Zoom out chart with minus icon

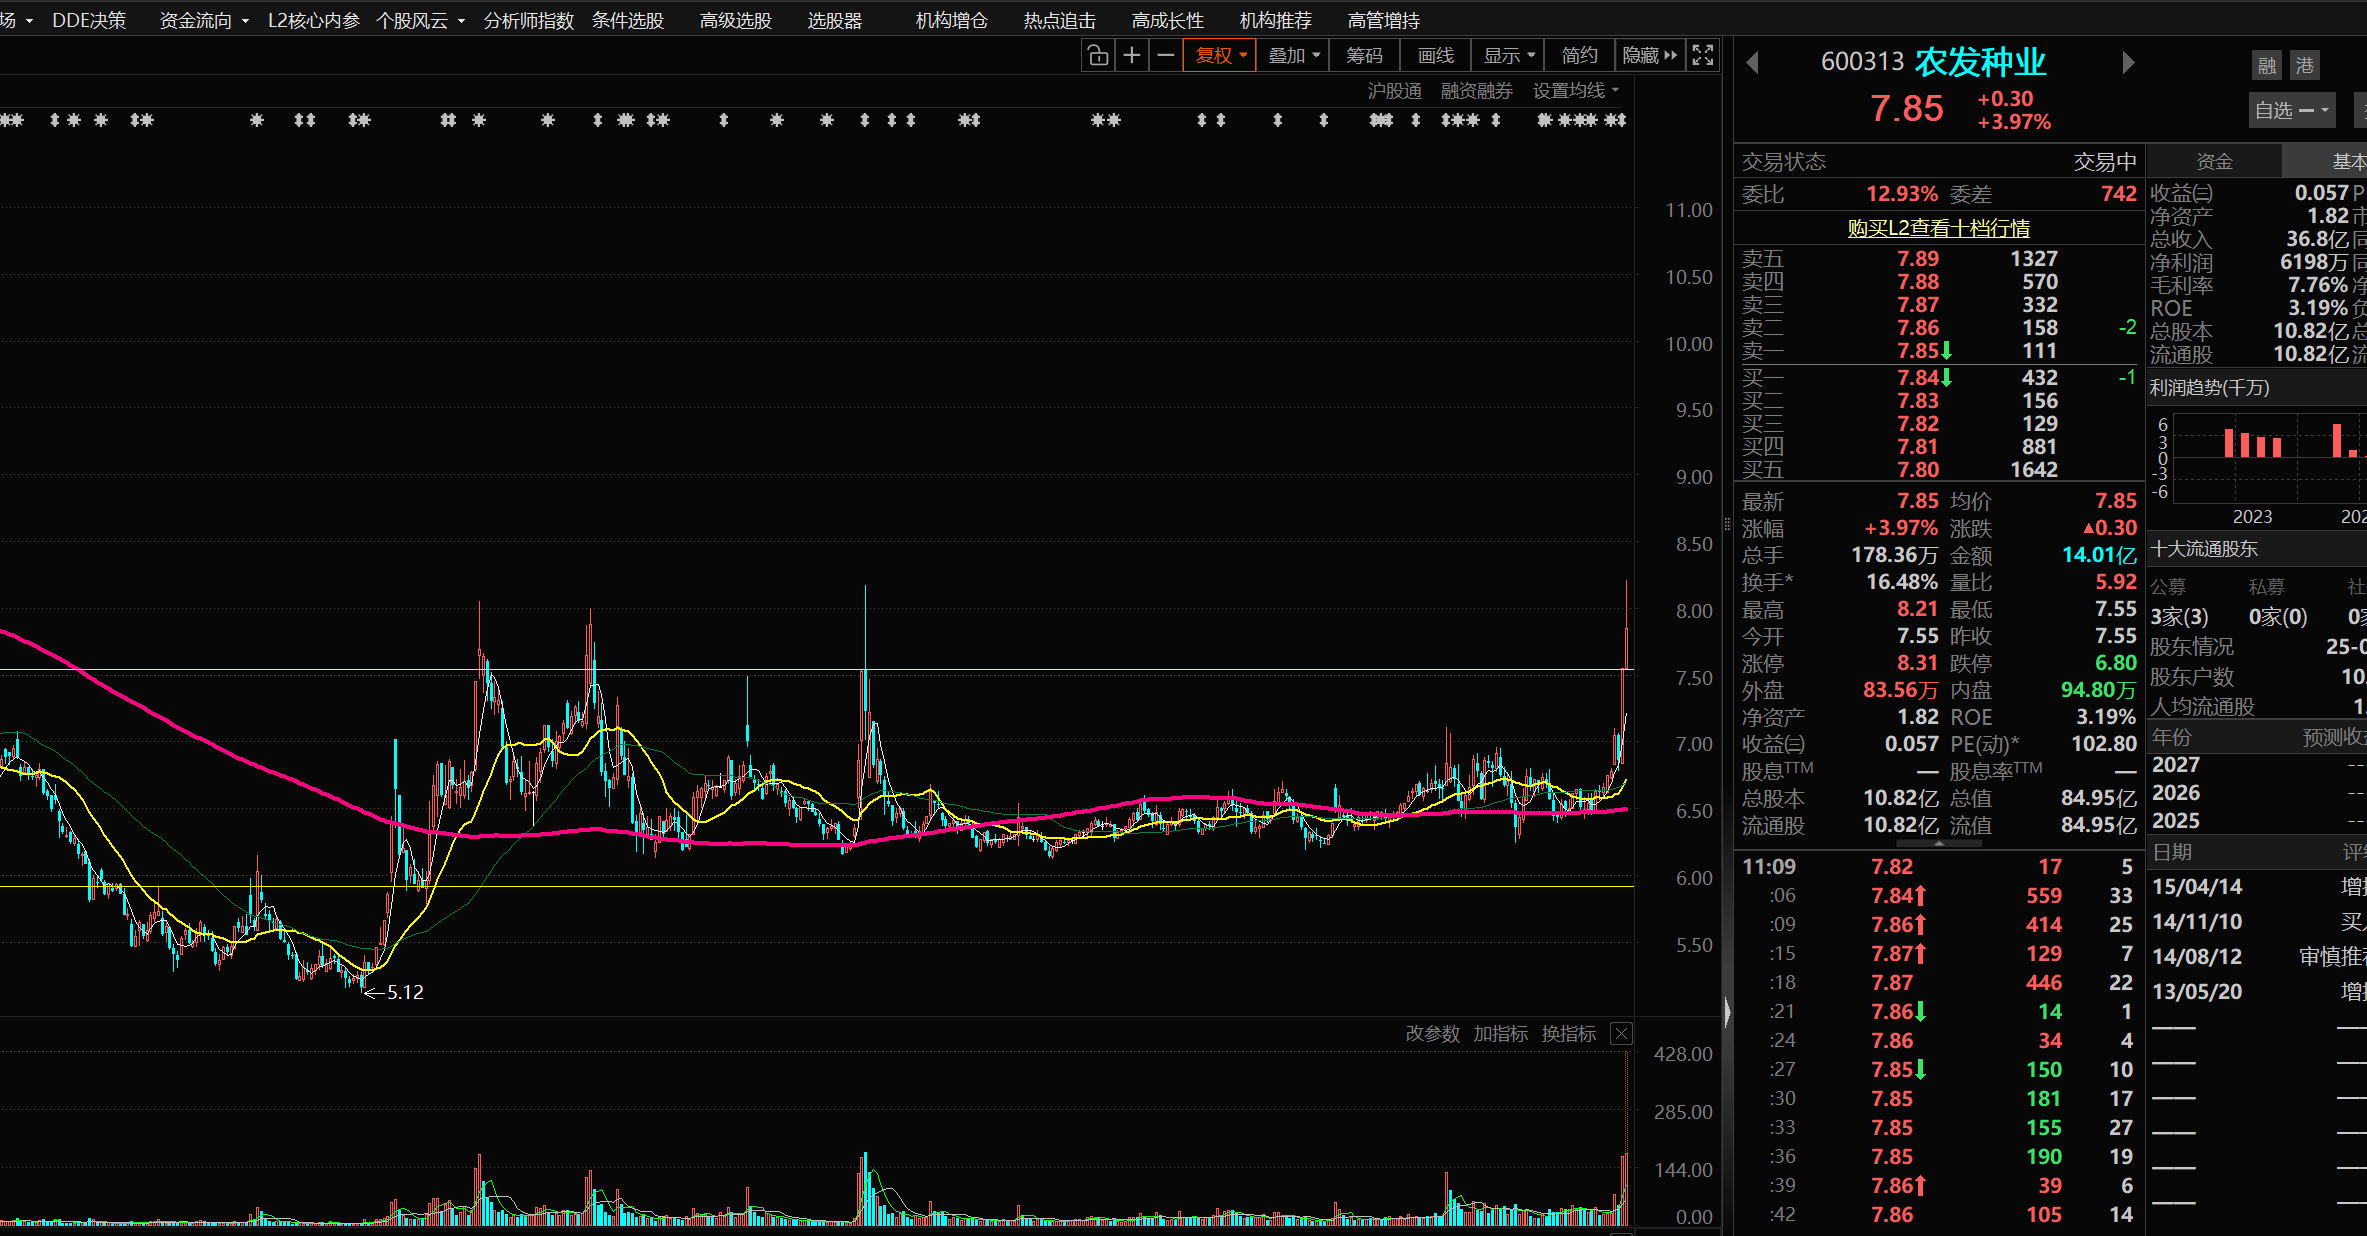click(1165, 56)
